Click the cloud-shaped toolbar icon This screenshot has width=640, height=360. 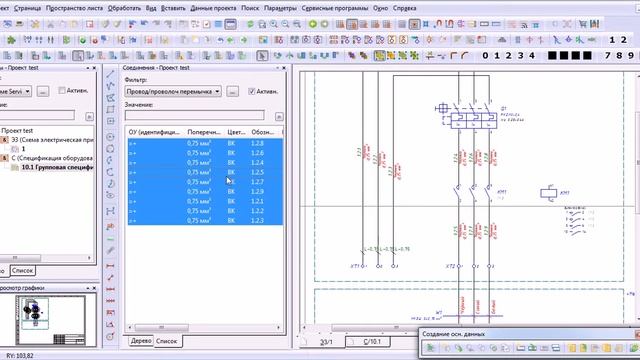502,40
